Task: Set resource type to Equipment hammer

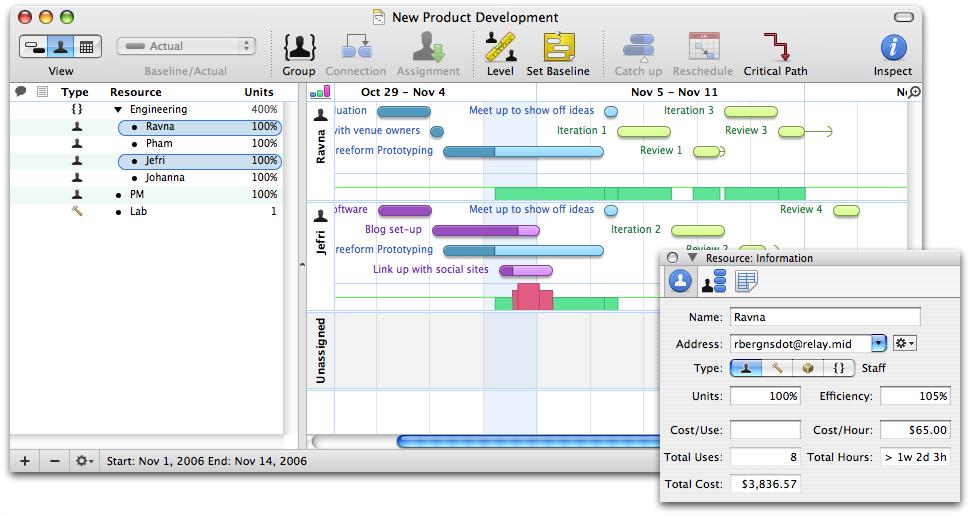Action: tap(777, 368)
